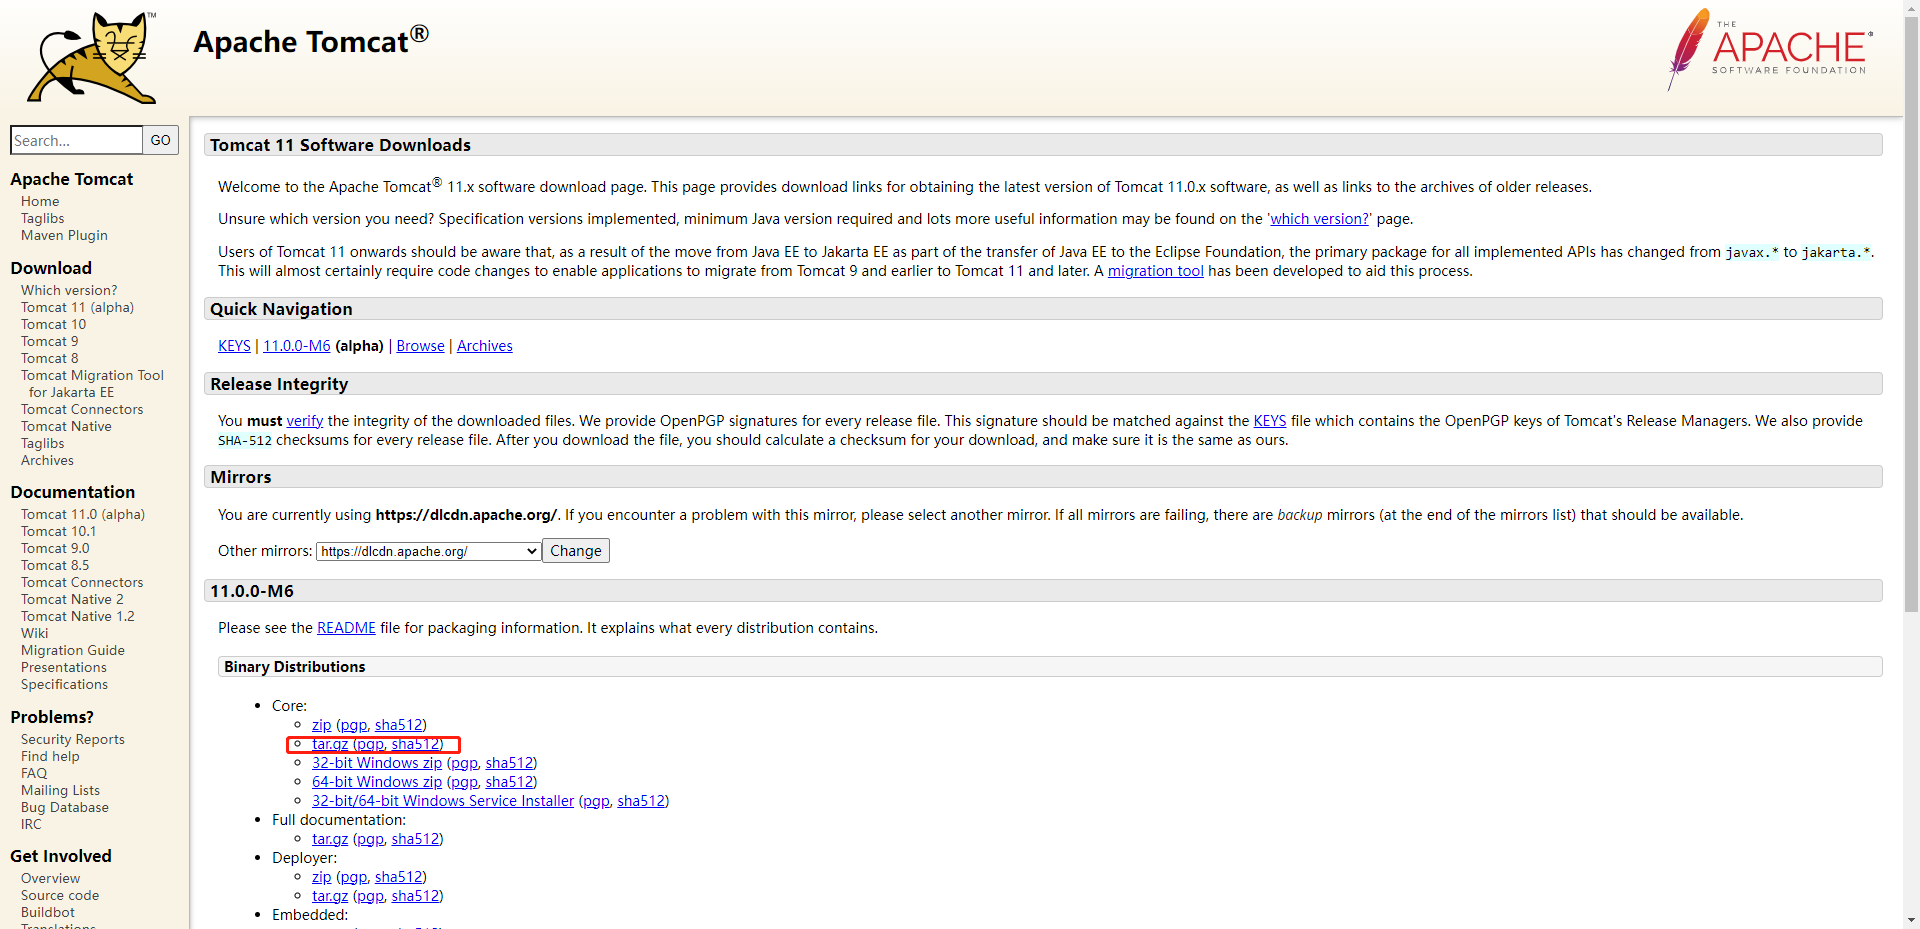The image size is (1920, 929).
Task: Click the scrollbar down arrow
Action: click(x=1911, y=920)
